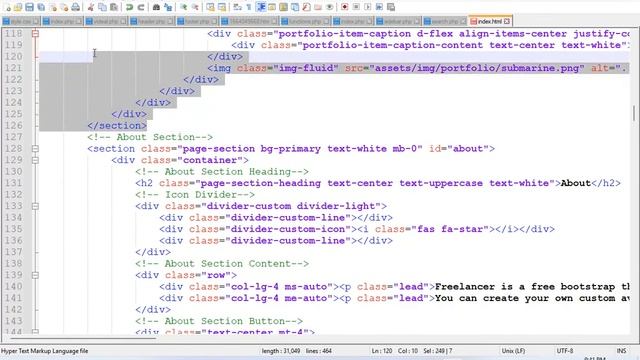Run macro multiple times icon
Screen dimensions: 640x360
click(x=379, y=7)
